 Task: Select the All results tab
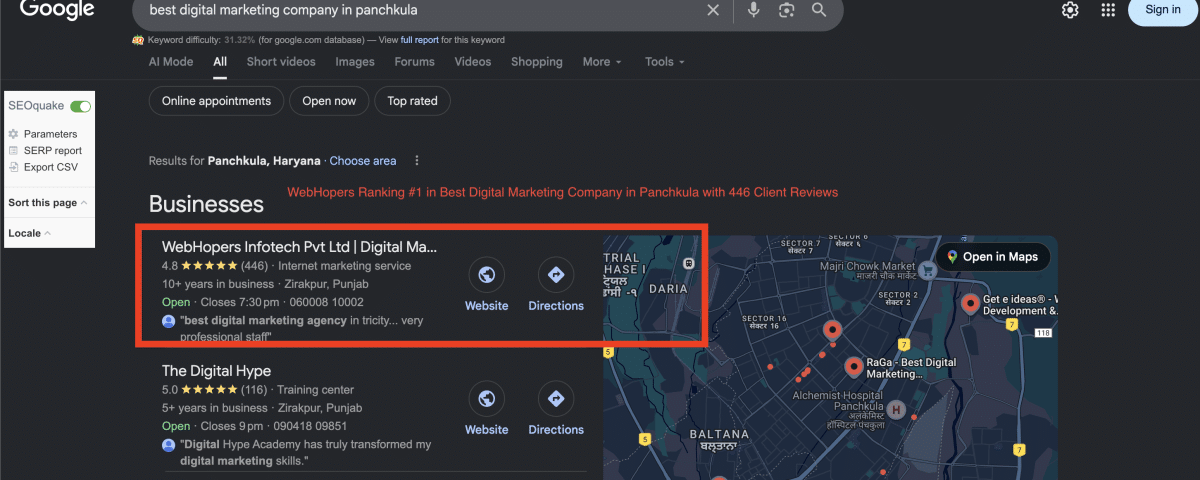(x=220, y=62)
